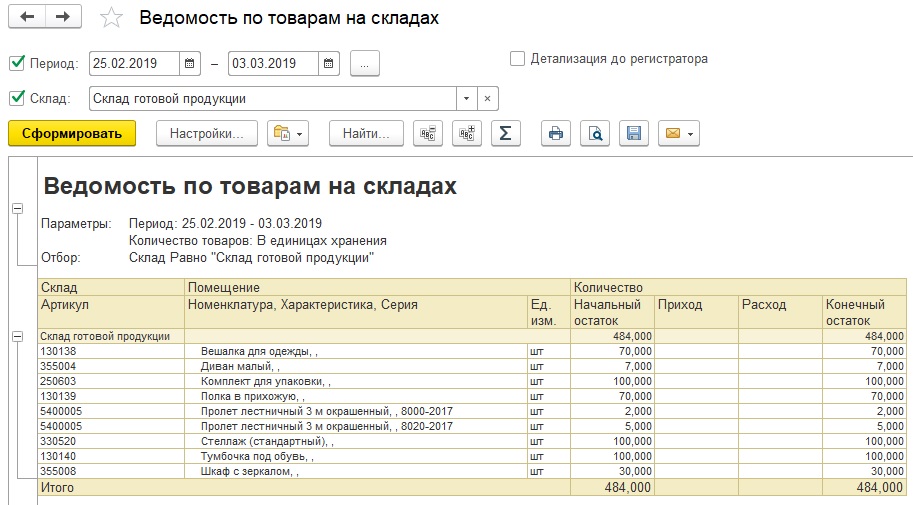Uncheck the Склад checkbox
This screenshot has width=913, height=505.
coord(17,98)
